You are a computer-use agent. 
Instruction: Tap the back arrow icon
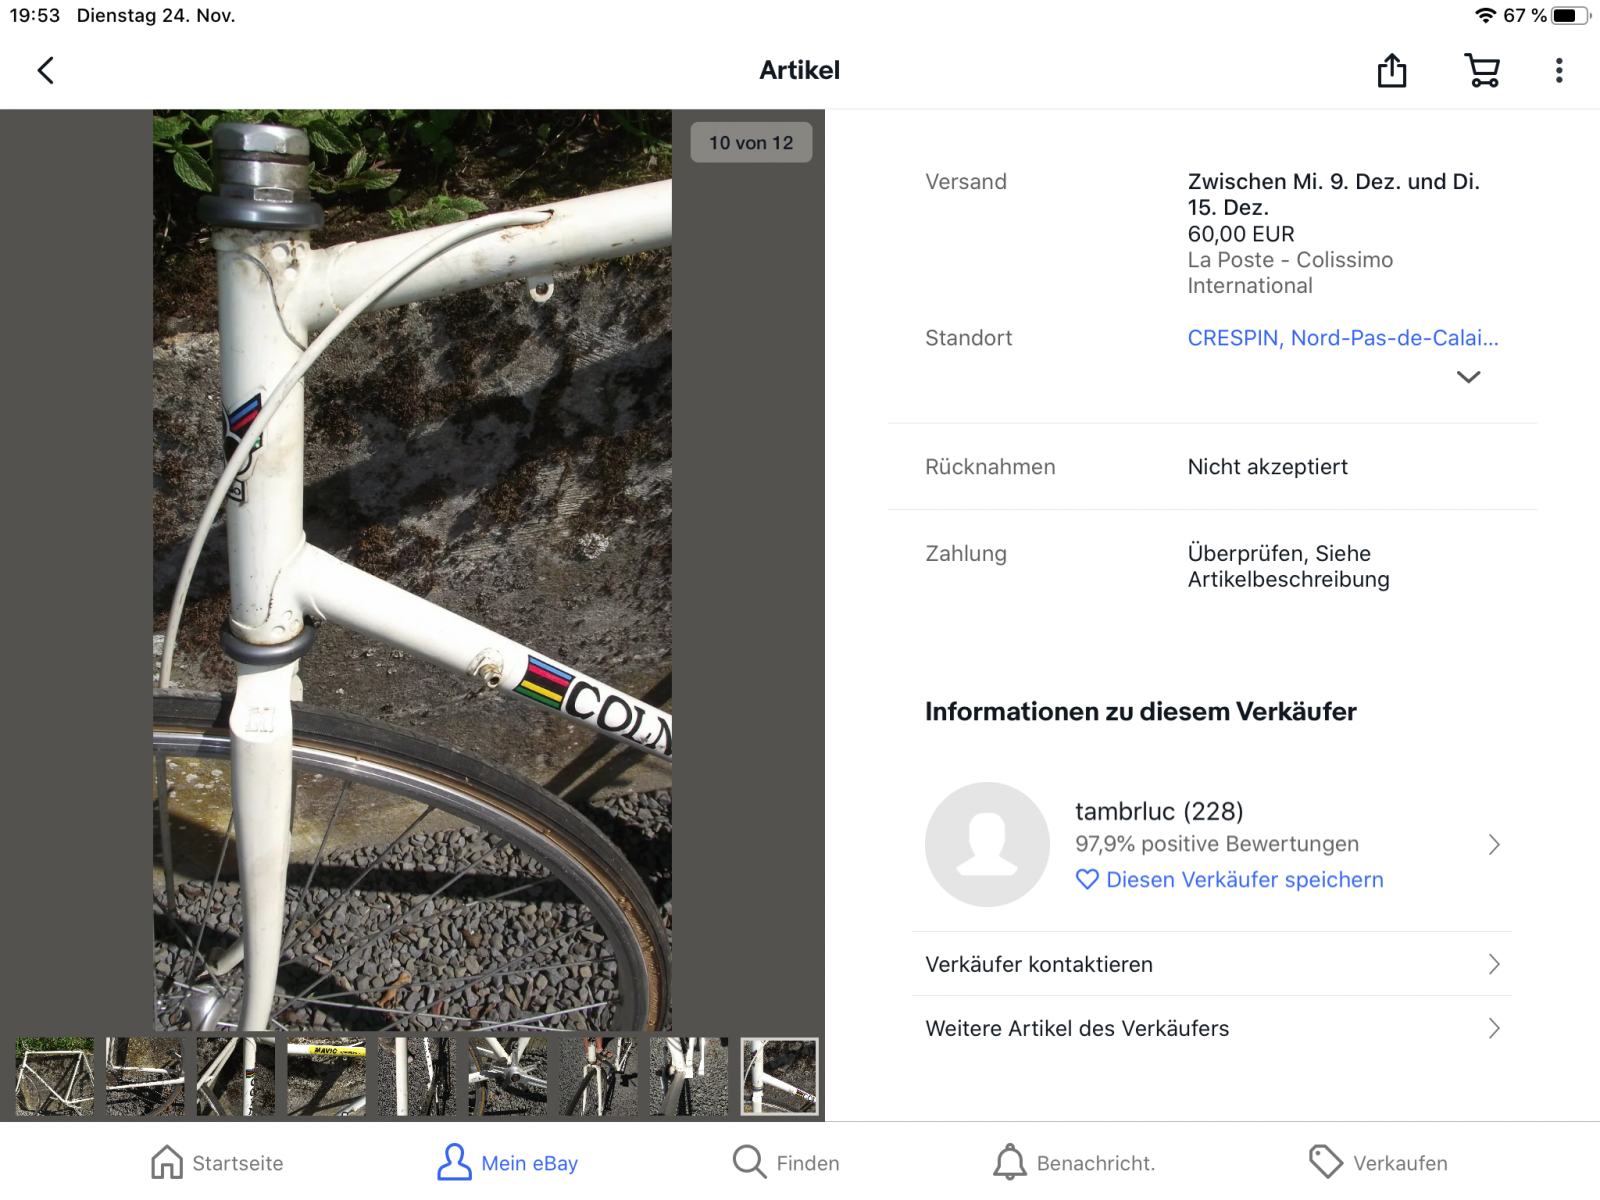tap(46, 70)
